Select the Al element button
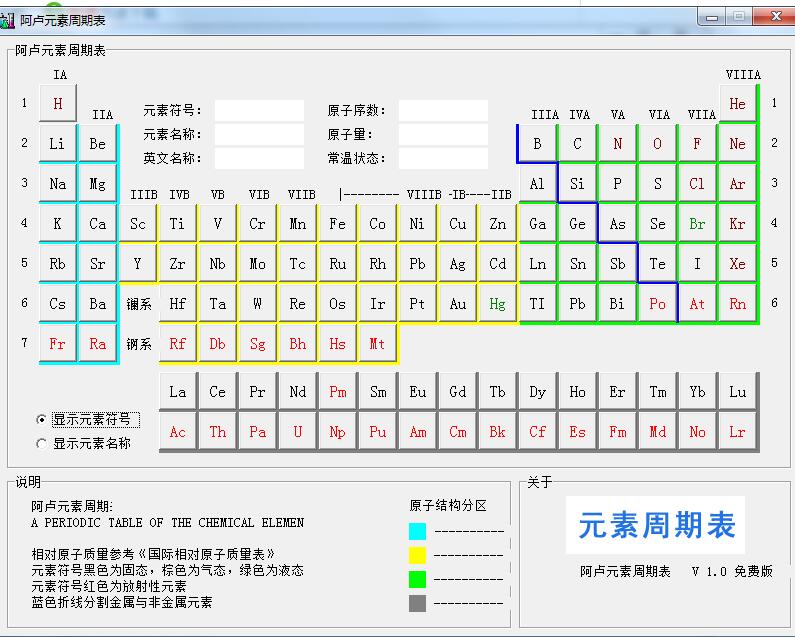 click(x=537, y=184)
